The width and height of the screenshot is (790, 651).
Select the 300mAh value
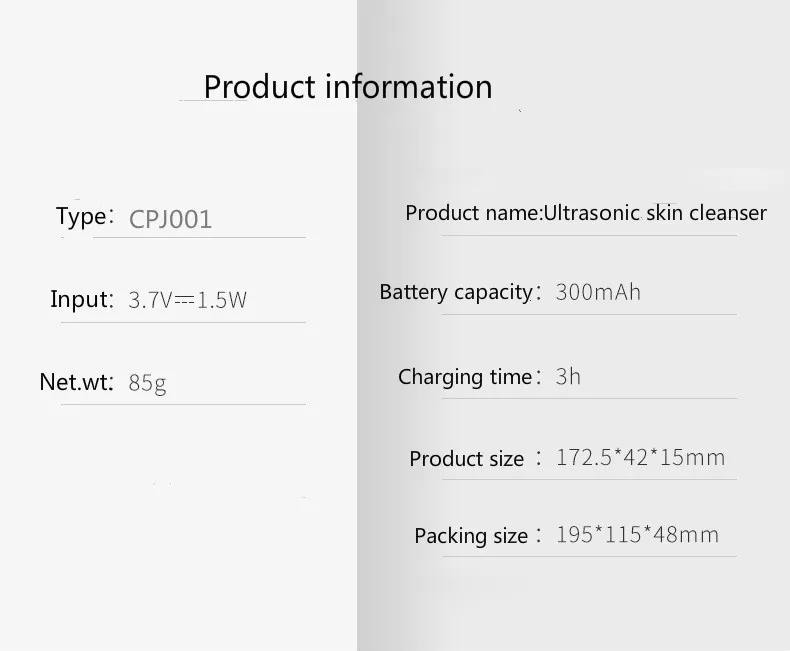pos(598,292)
